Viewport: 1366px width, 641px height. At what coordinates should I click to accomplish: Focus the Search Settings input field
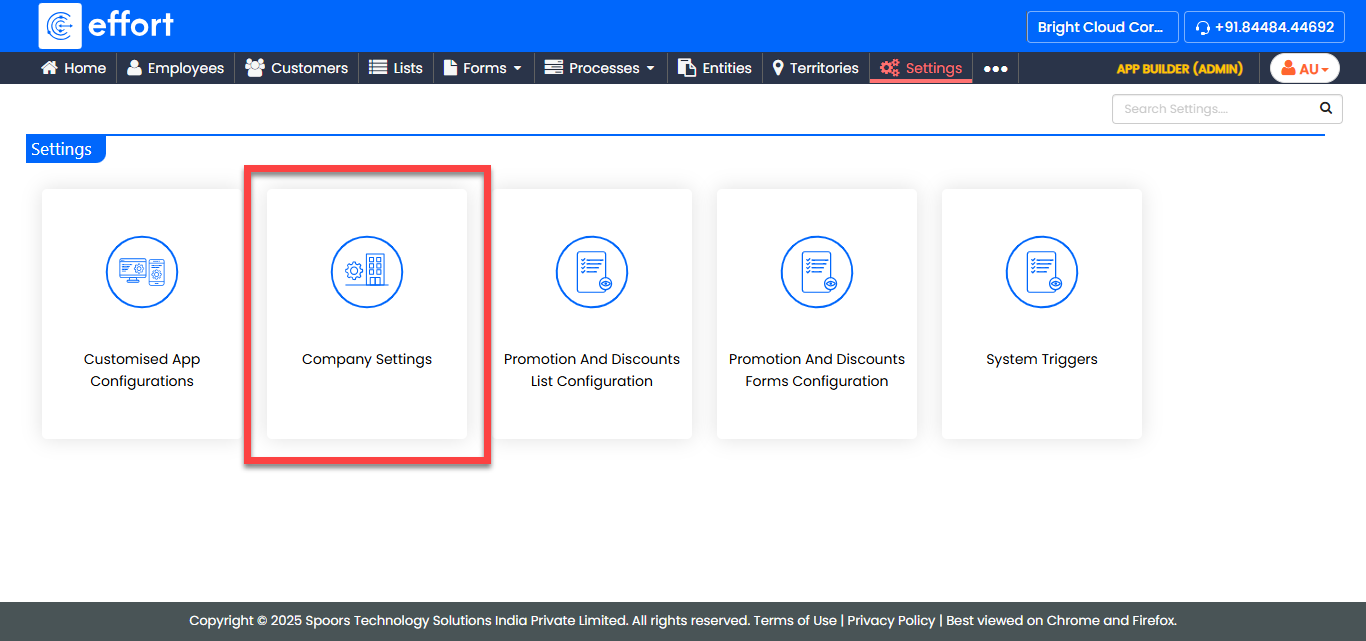(x=1212, y=109)
